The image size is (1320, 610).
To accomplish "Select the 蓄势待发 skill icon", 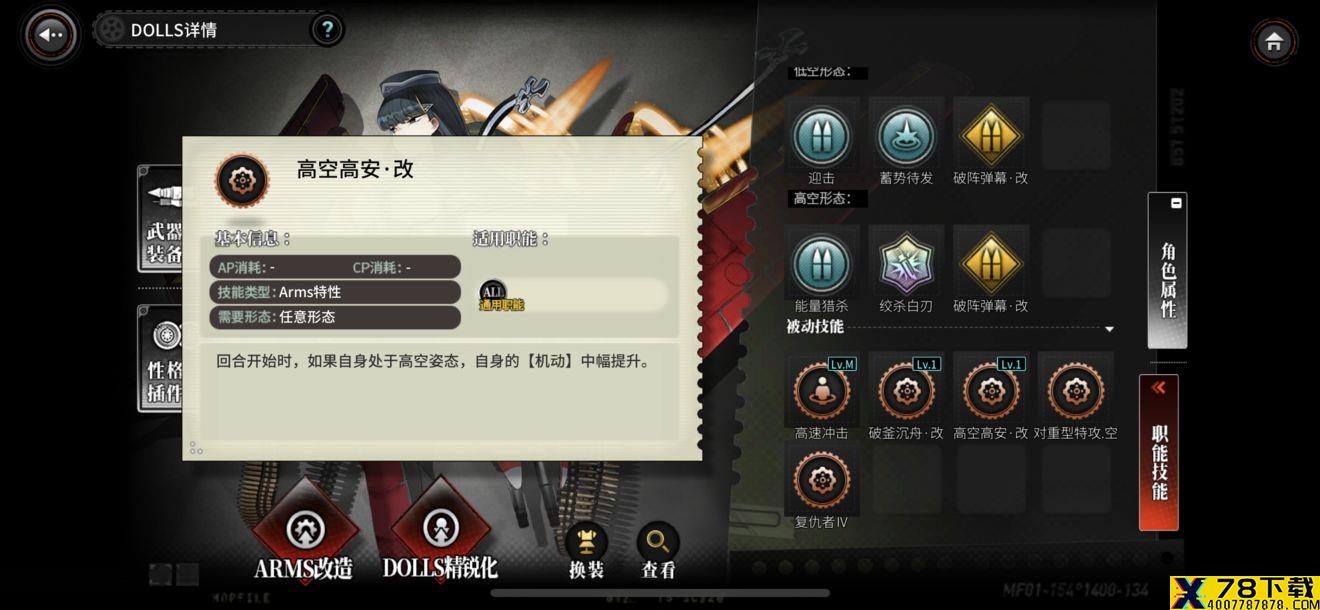I will coord(906,136).
